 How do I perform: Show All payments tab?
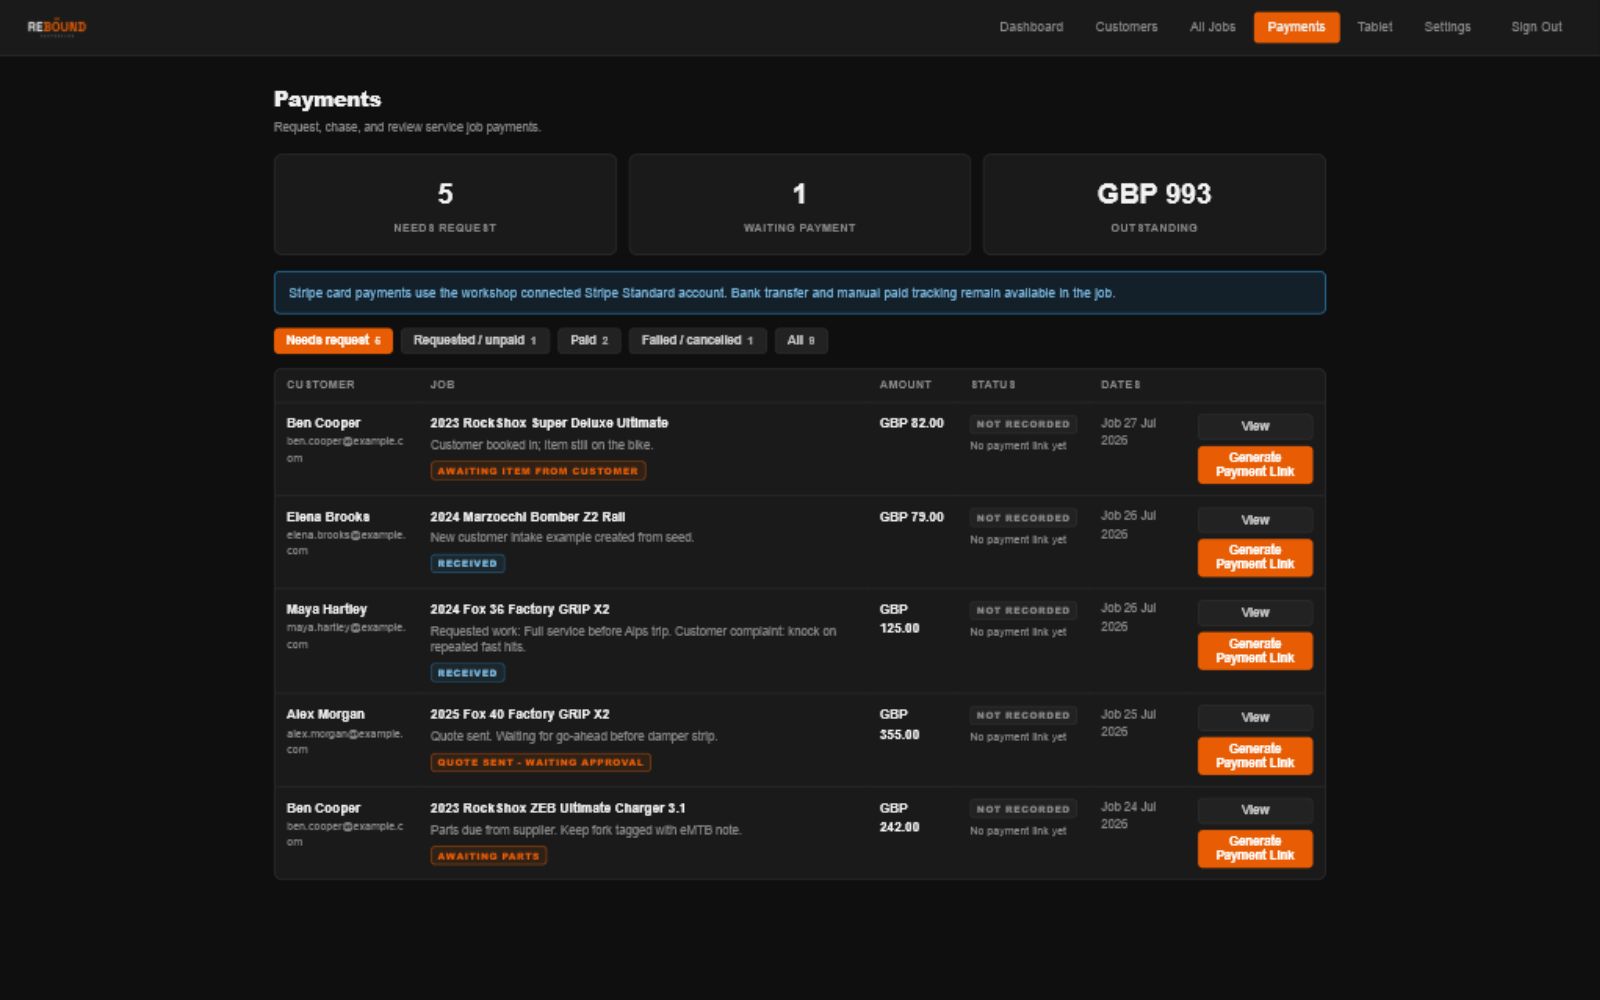click(x=801, y=341)
